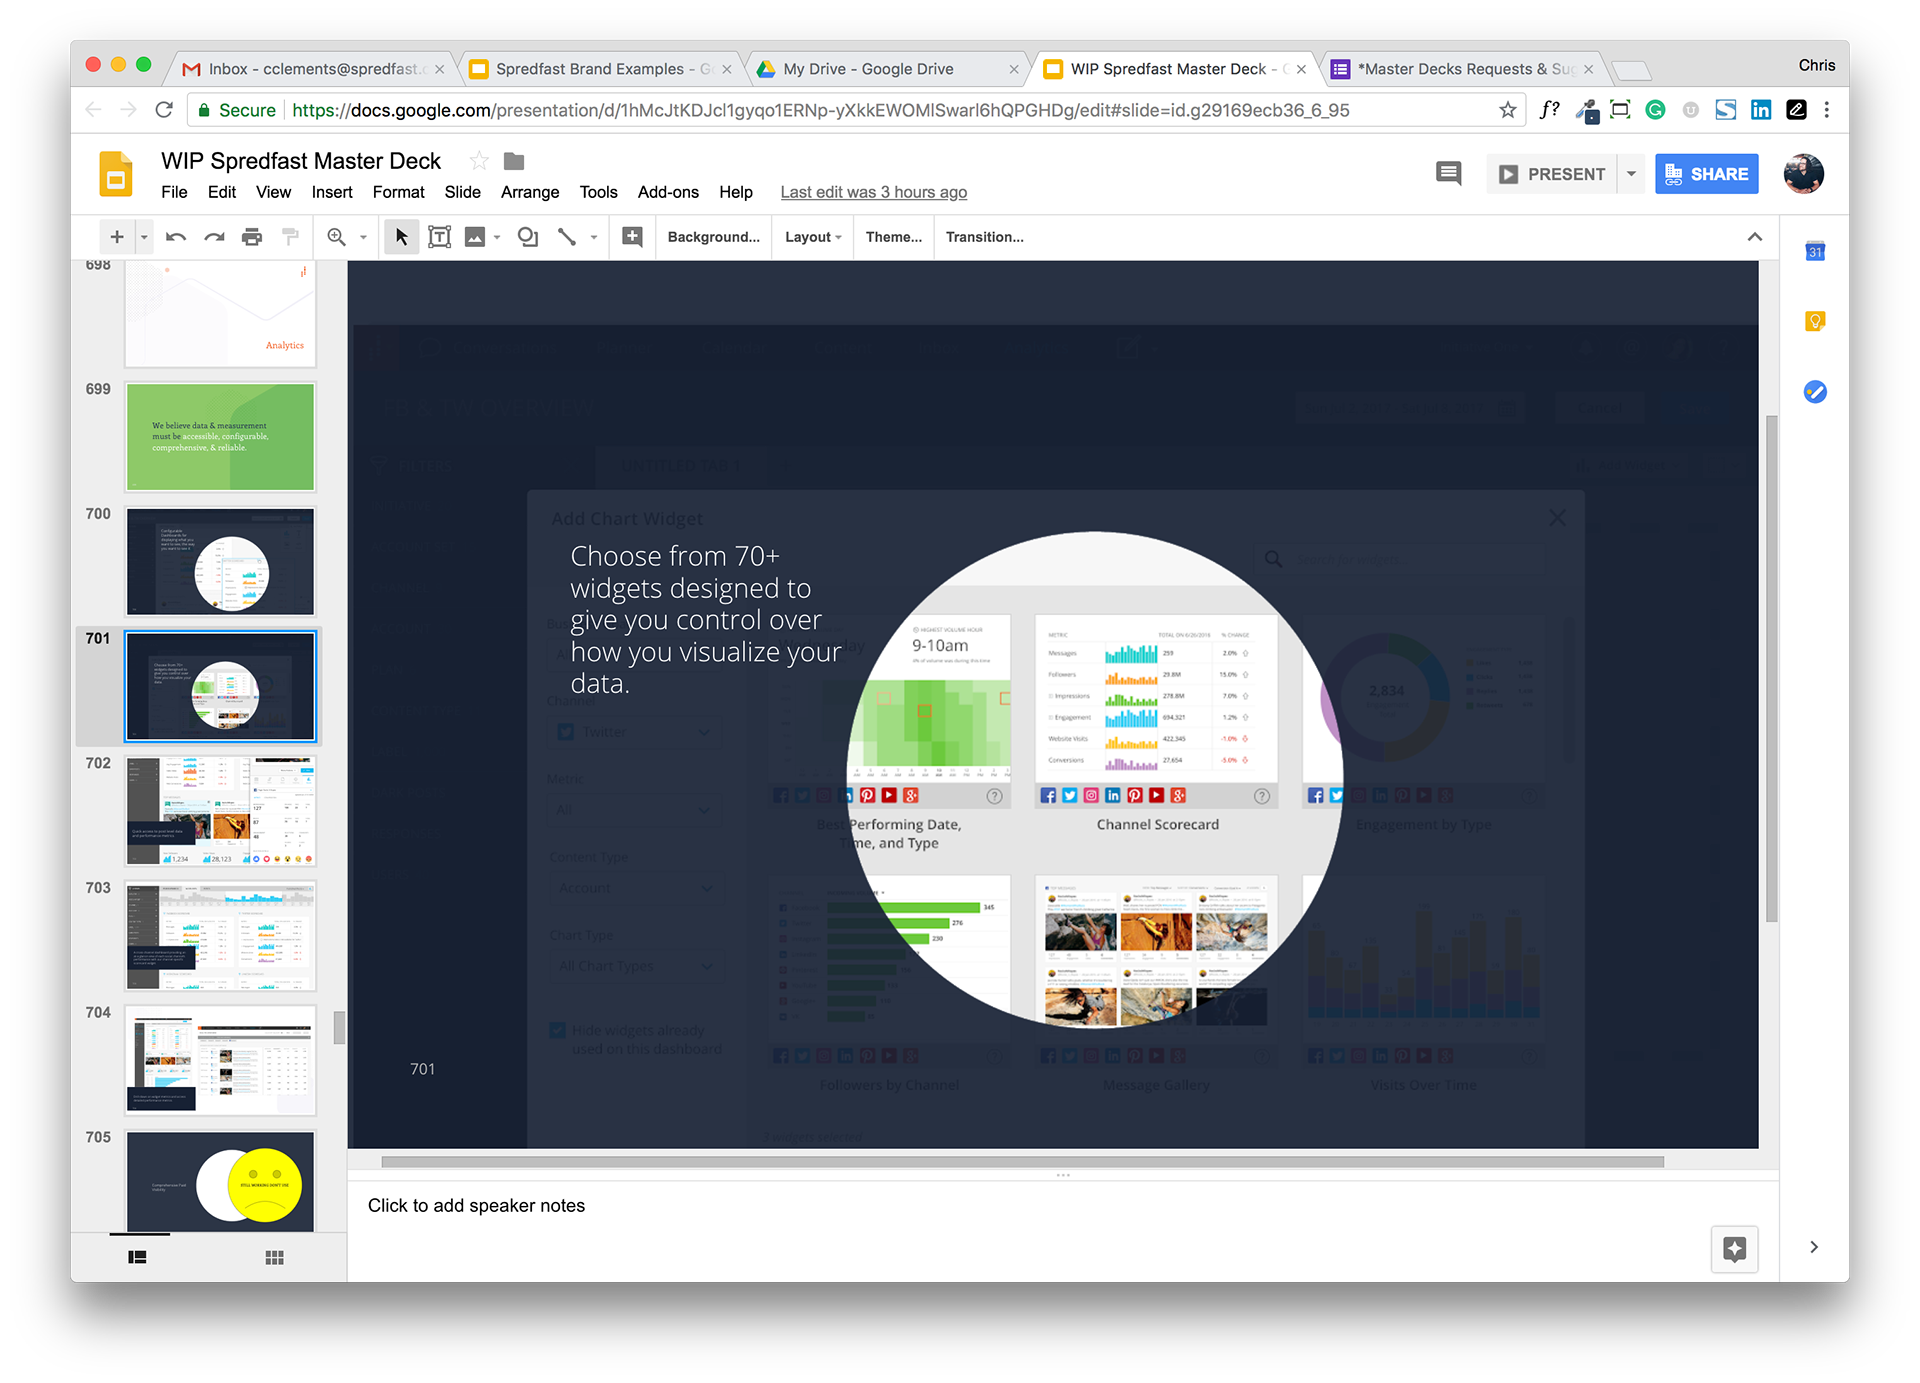The height and width of the screenshot is (1383, 1920).
Task: Open the Chrome three-dot menu
Action: tap(1826, 110)
